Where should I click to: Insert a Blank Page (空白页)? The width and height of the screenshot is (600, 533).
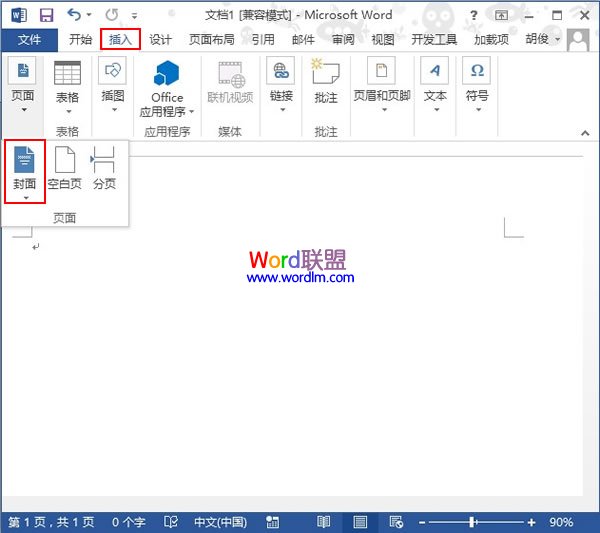pos(64,160)
